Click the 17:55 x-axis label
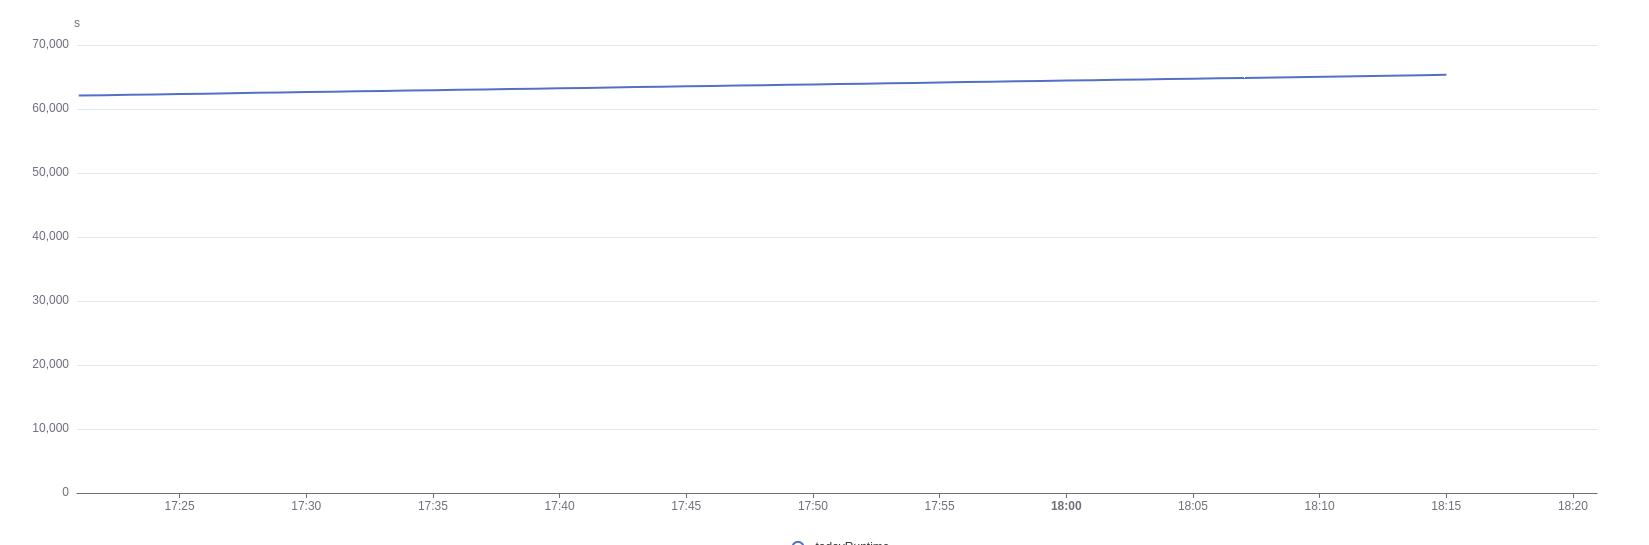1649x545 pixels. (940, 506)
